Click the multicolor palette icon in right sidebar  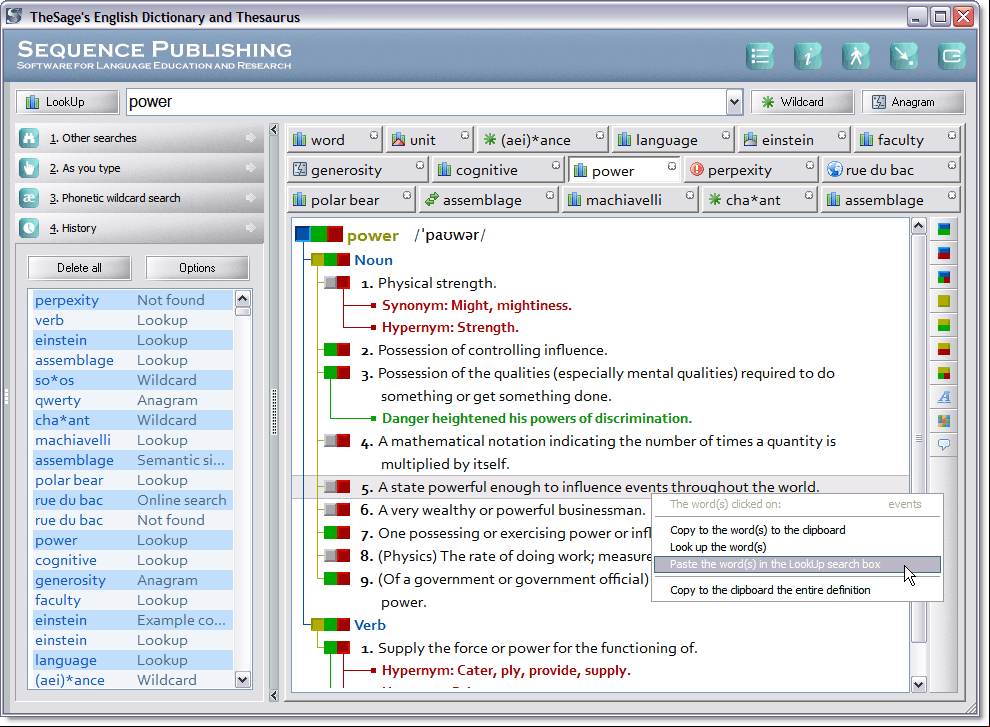(944, 421)
